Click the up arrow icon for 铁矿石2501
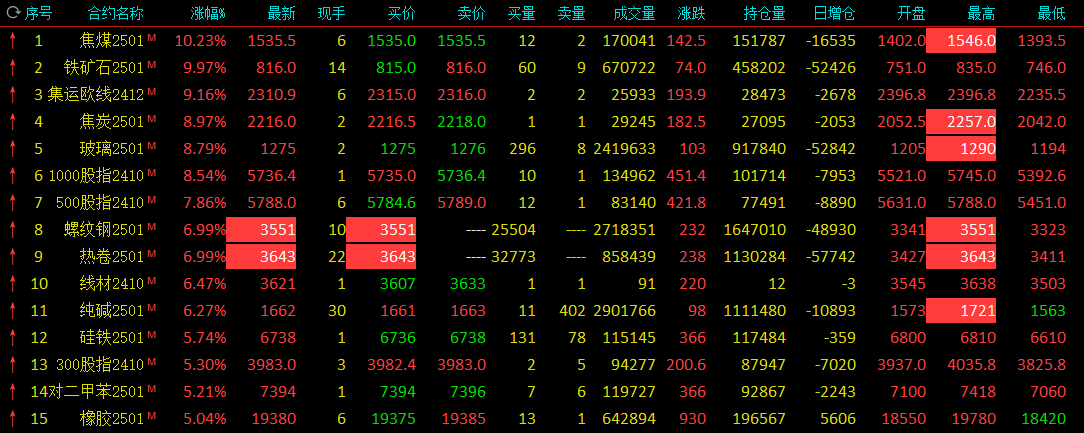The image size is (1084, 433). pos(12,68)
